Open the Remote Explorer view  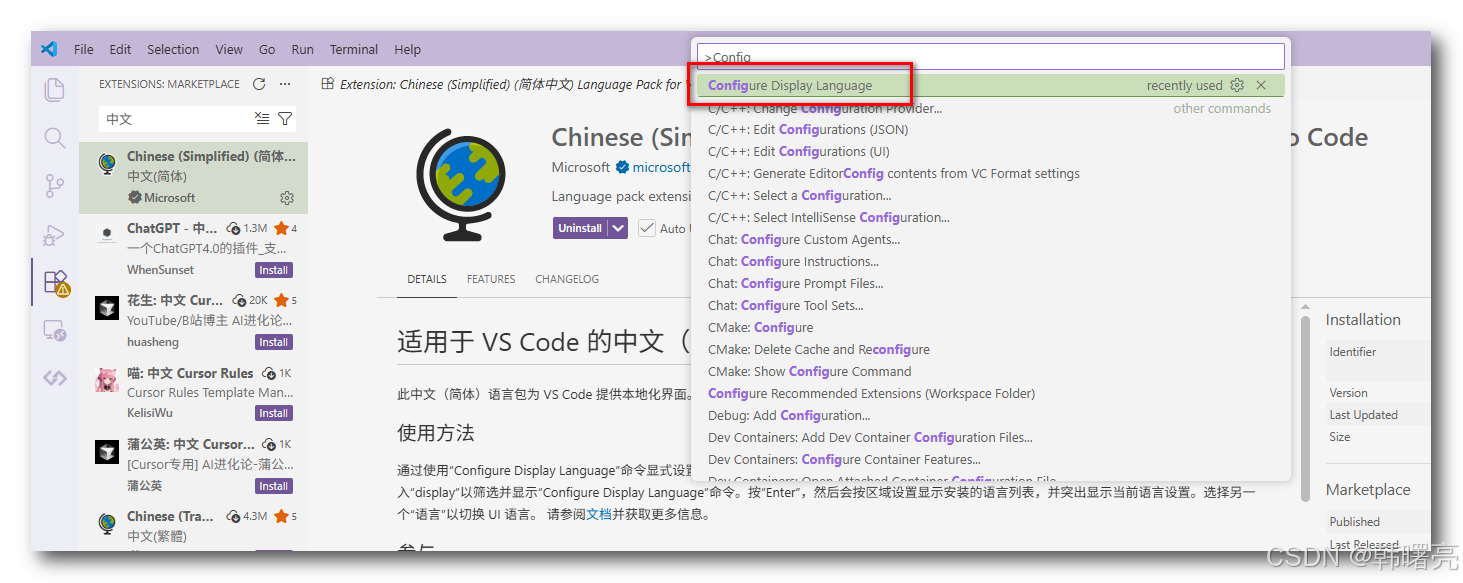click(x=55, y=331)
